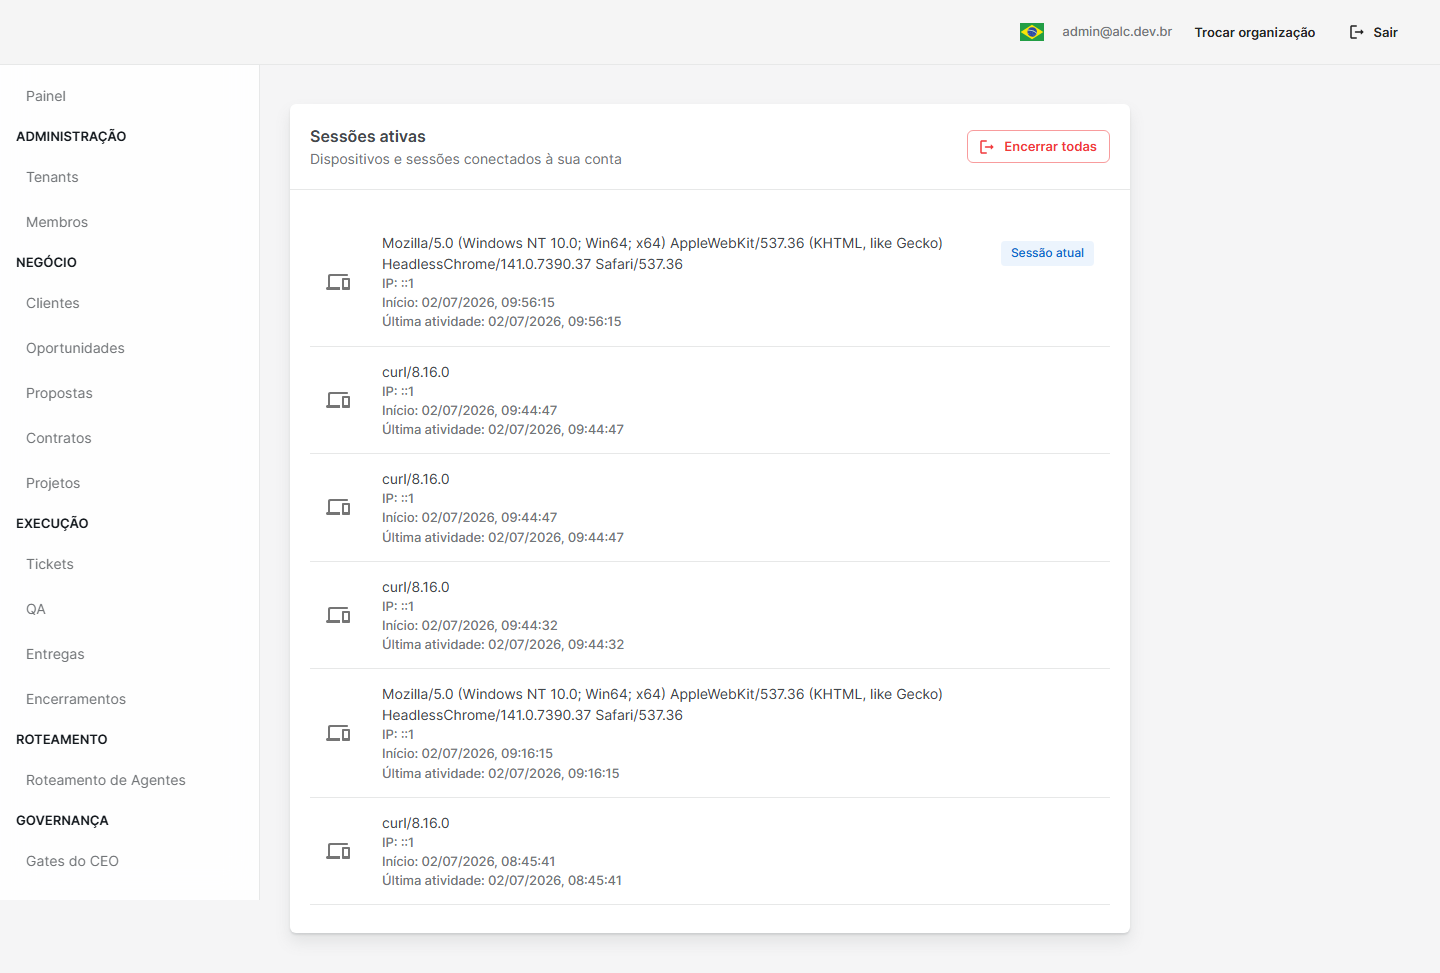
Task: Click device icon of the current HeadlessChrome session
Action: pyautogui.click(x=338, y=282)
